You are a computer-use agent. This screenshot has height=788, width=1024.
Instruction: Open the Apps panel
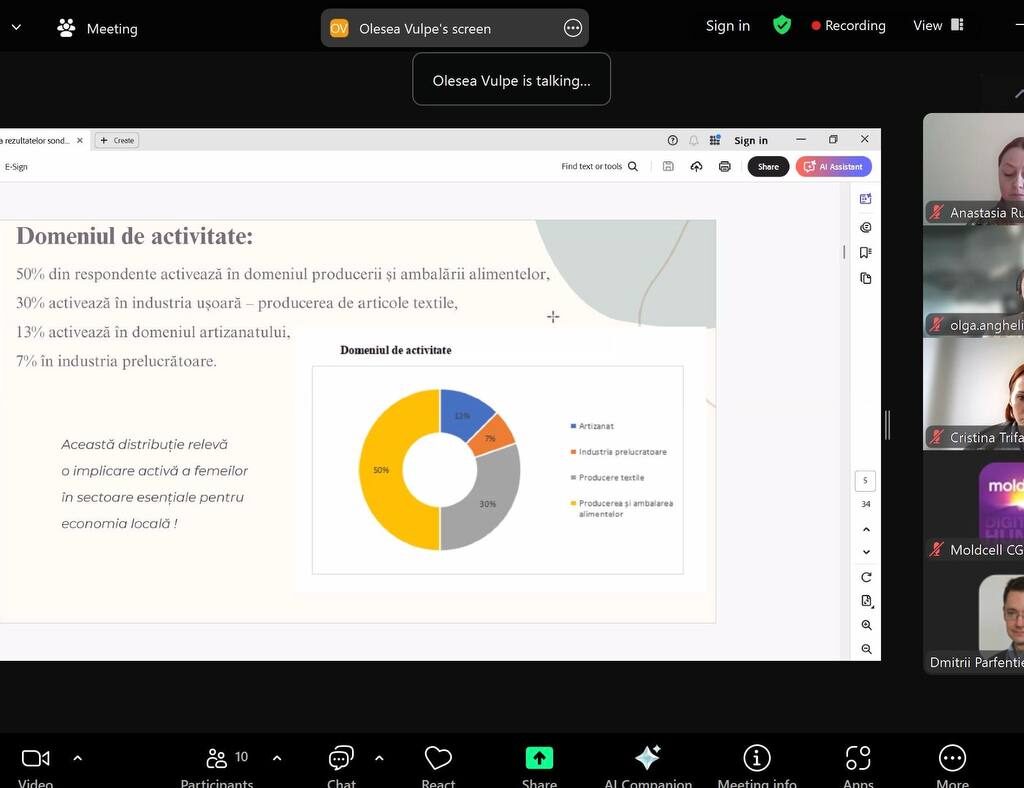point(858,759)
